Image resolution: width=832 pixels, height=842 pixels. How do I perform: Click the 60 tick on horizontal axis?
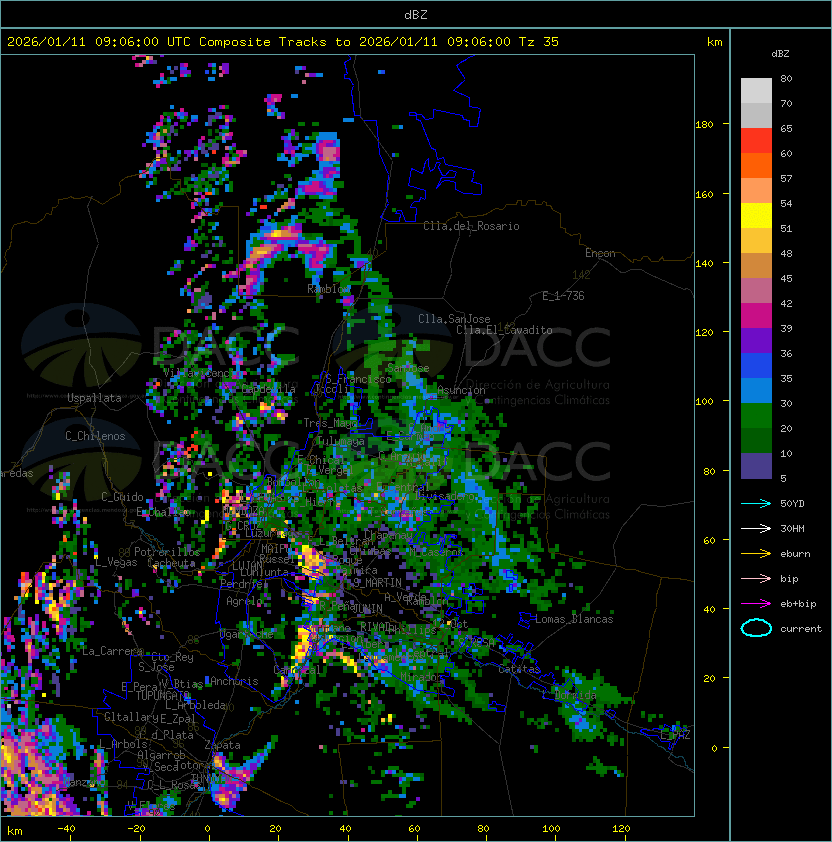point(414,829)
